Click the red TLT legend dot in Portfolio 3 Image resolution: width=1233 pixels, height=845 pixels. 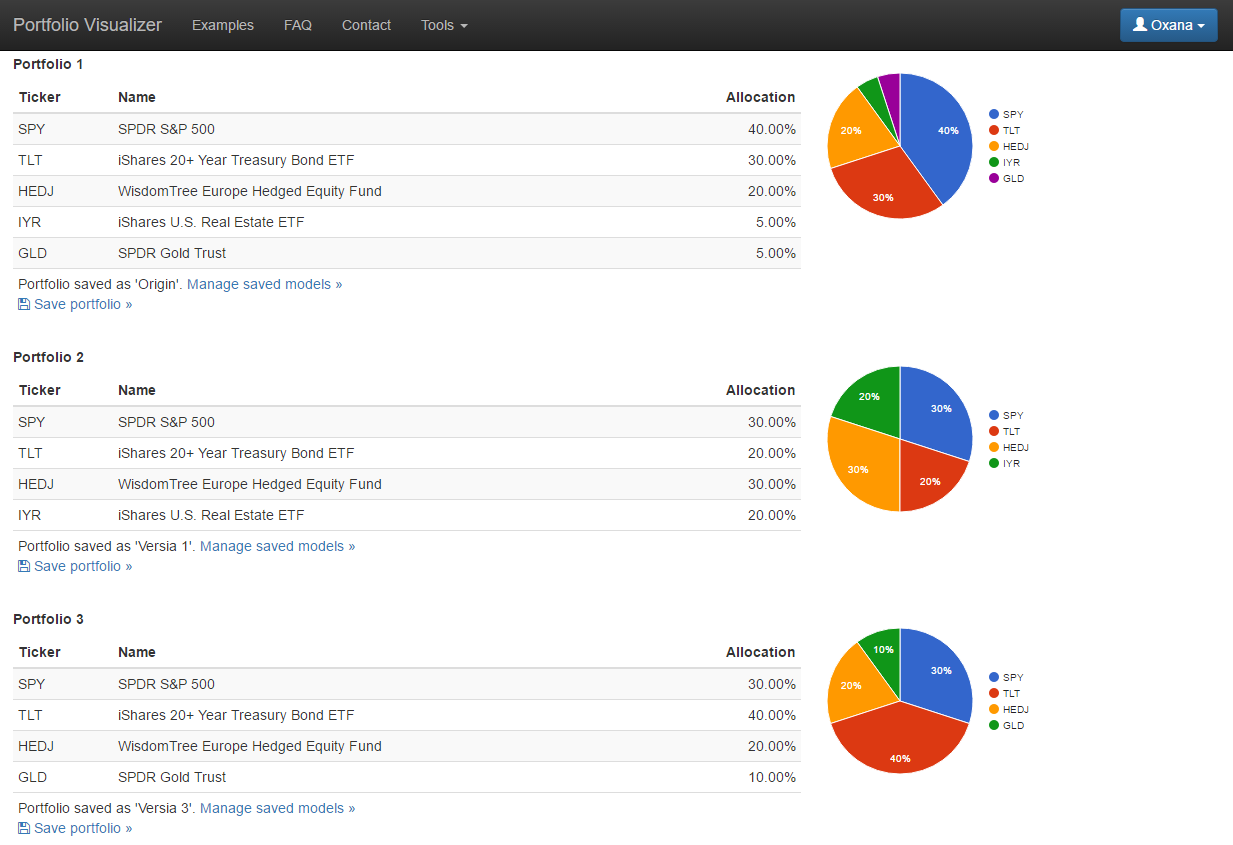pyautogui.click(x=994, y=693)
